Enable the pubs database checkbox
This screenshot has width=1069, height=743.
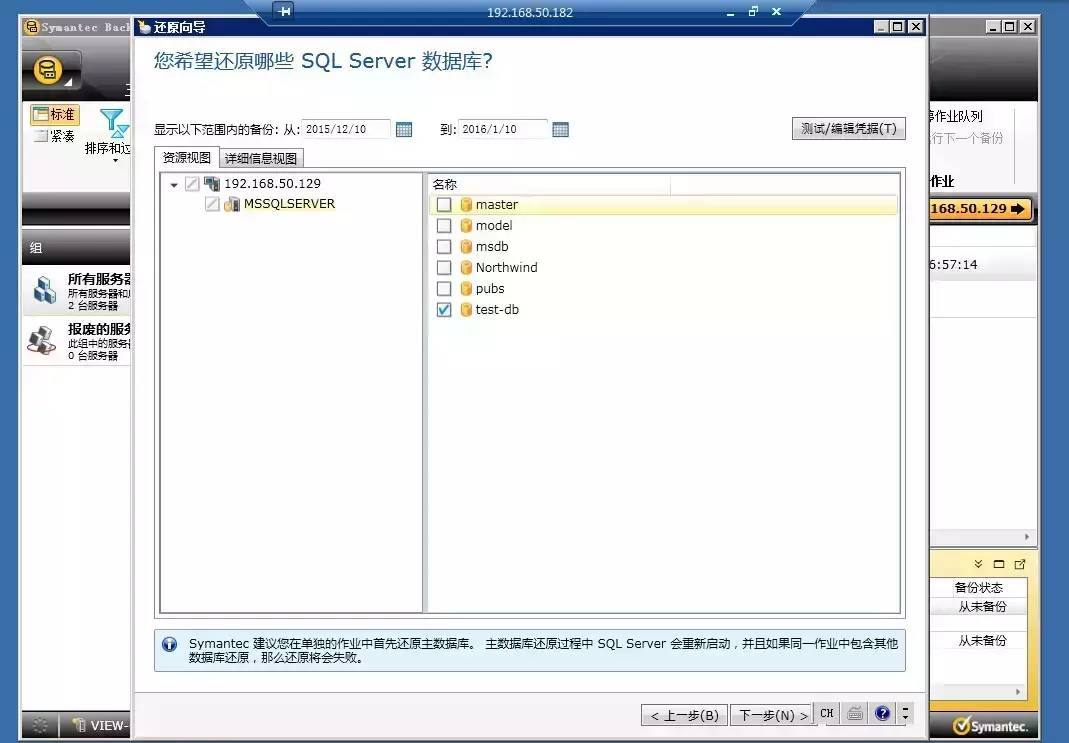point(444,289)
